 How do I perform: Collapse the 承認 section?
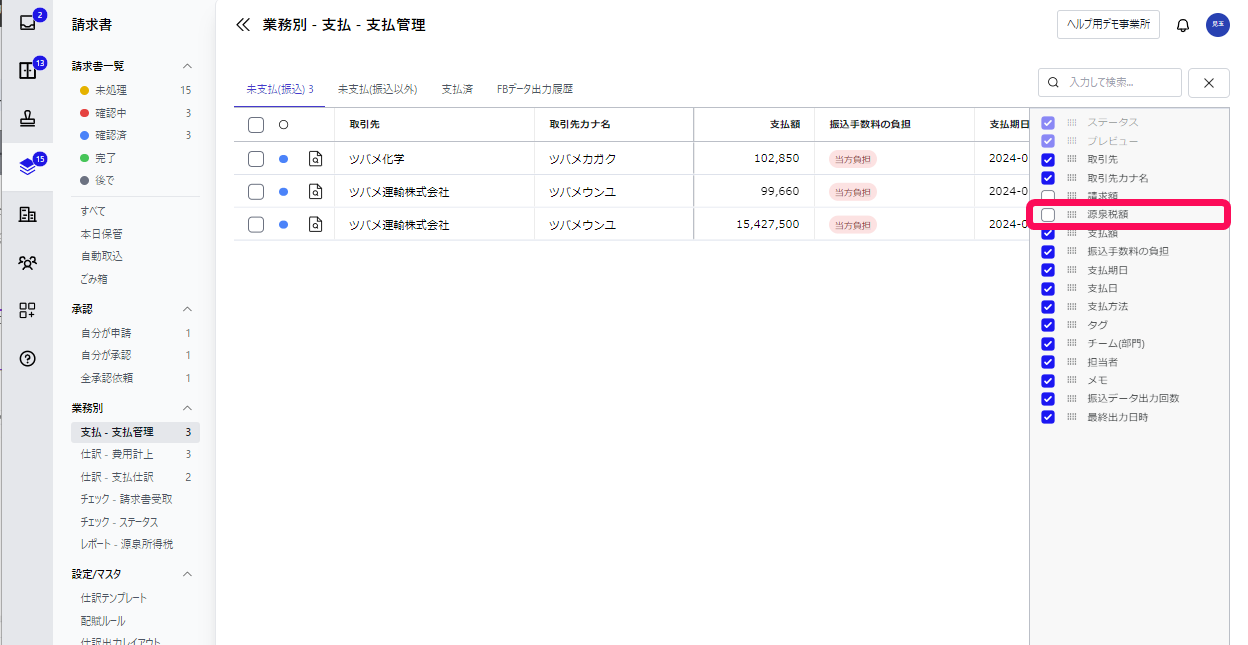(x=187, y=309)
